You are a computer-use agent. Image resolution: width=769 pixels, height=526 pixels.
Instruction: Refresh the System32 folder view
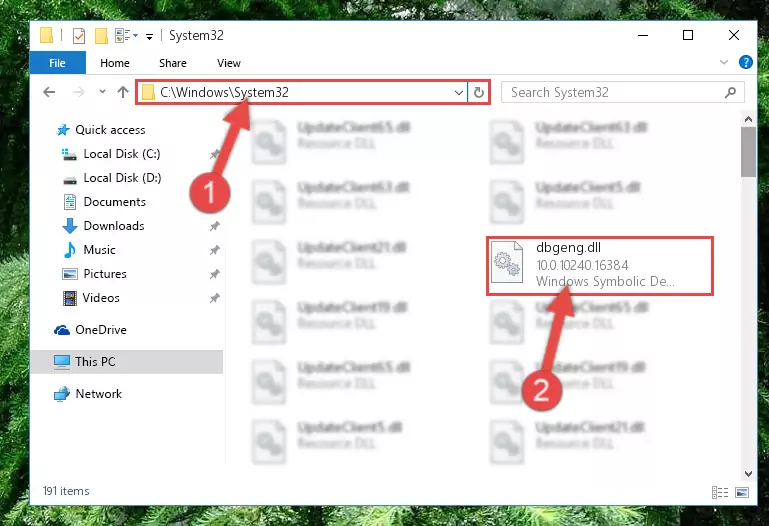[479, 92]
